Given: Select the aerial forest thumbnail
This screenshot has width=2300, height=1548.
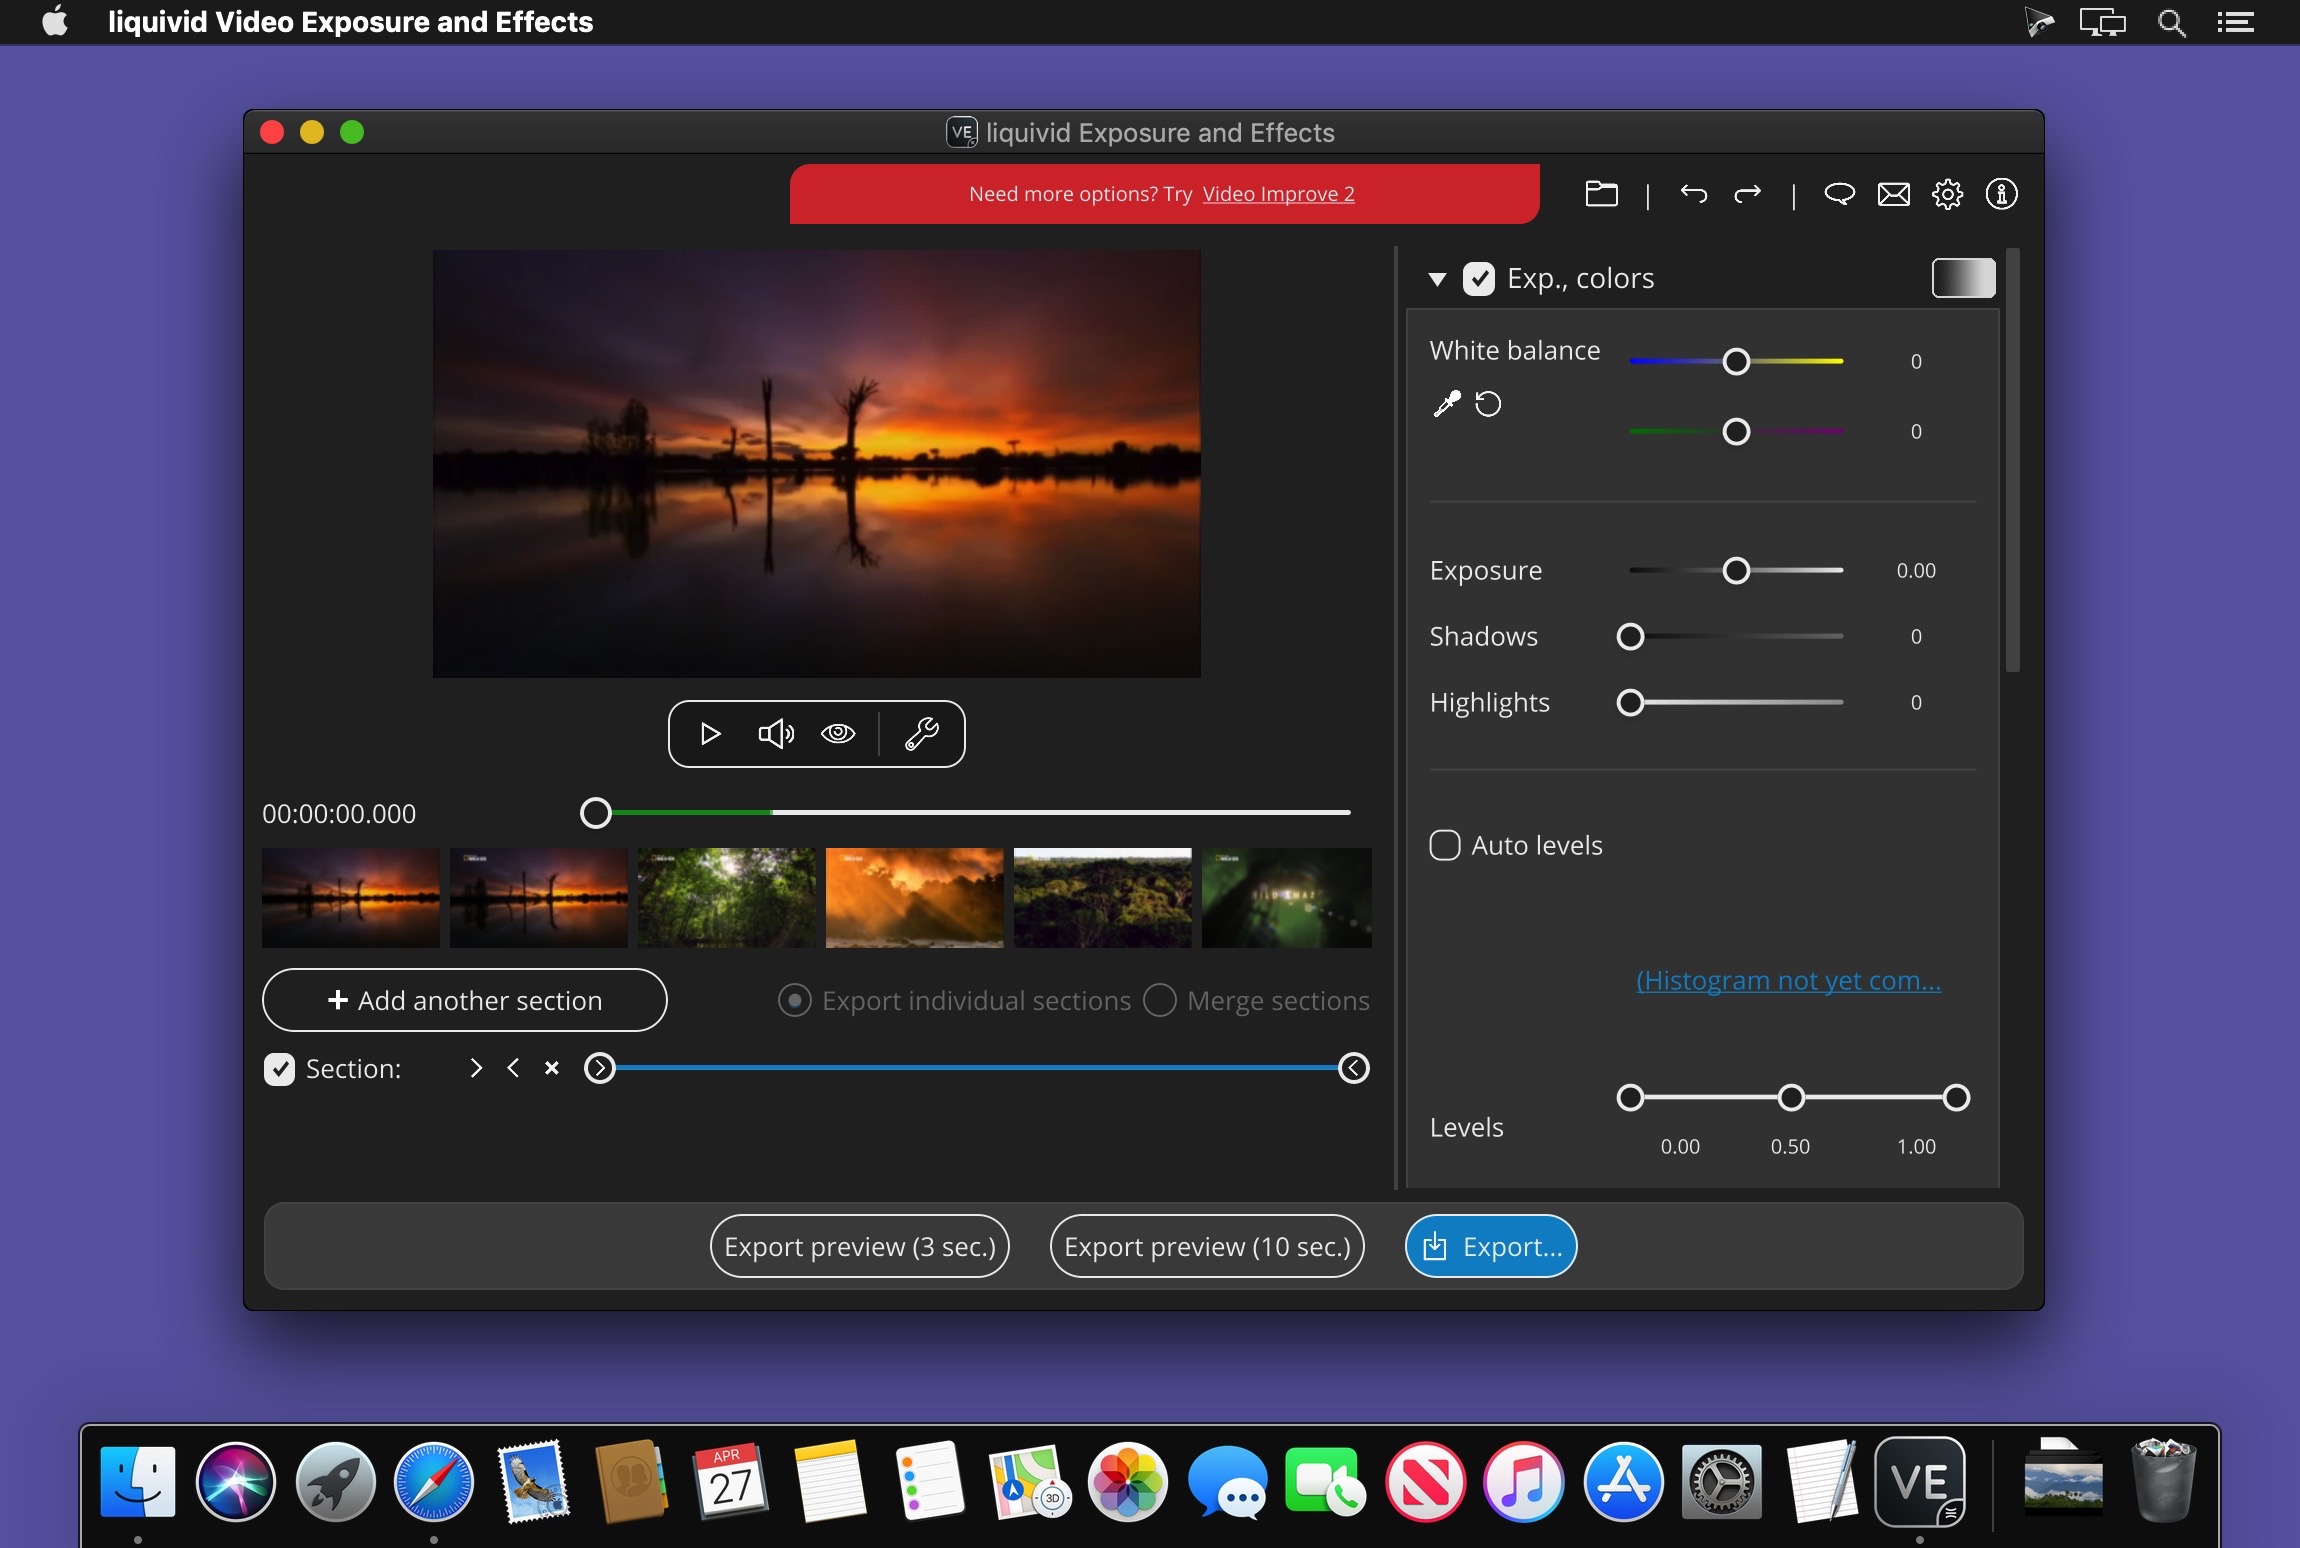Looking at the screenshot, I should click(1103, 898).
